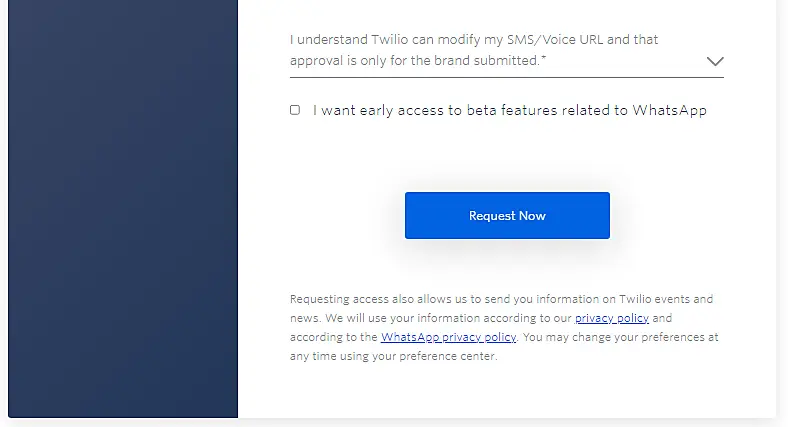
Task: Open the privacy policy link
Action: [611, 318]
